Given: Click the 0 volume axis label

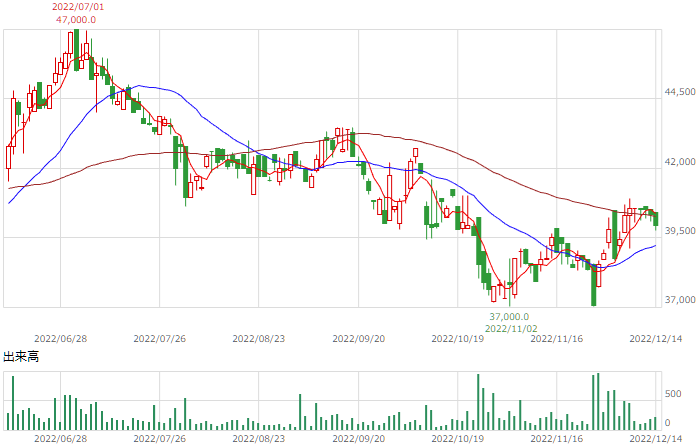Looking at the screenshot, I should point(667,423).
